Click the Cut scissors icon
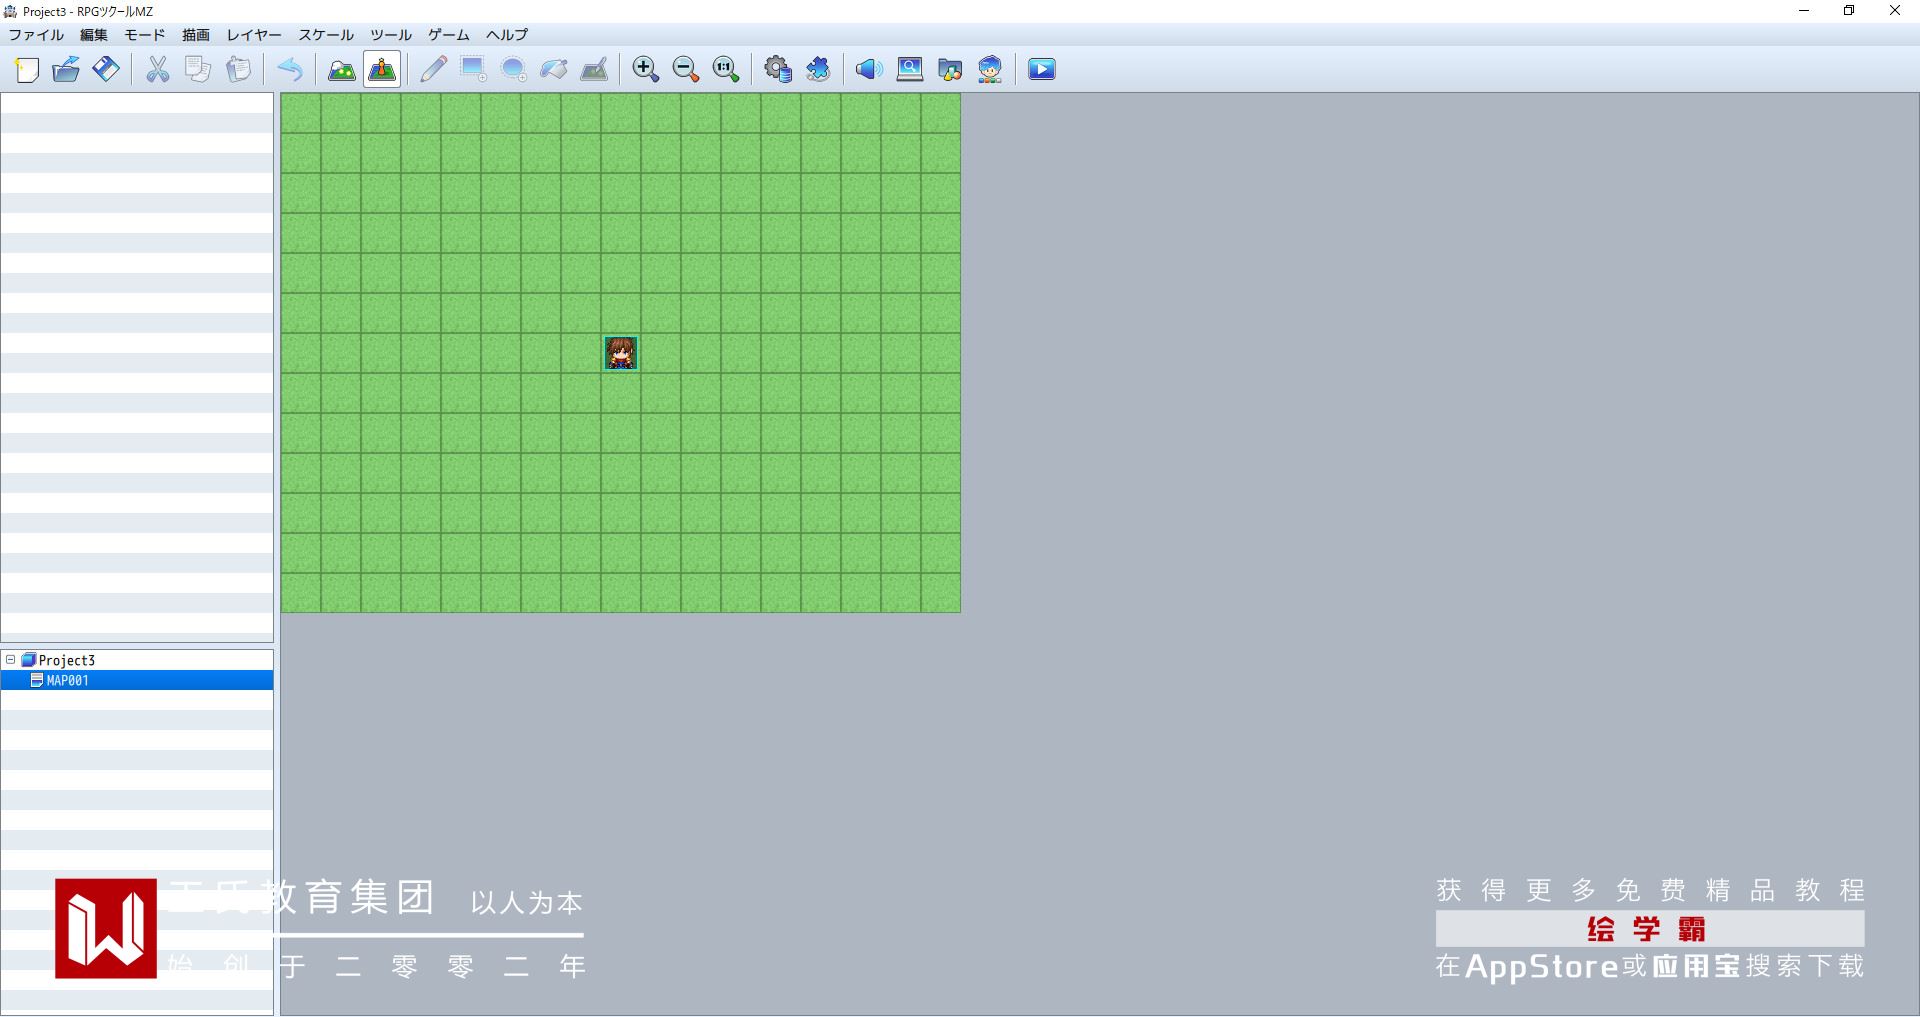 pos(158,69)
